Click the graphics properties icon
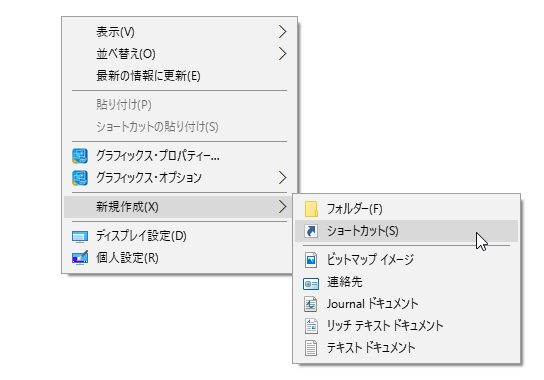 (x=80, y=156)
